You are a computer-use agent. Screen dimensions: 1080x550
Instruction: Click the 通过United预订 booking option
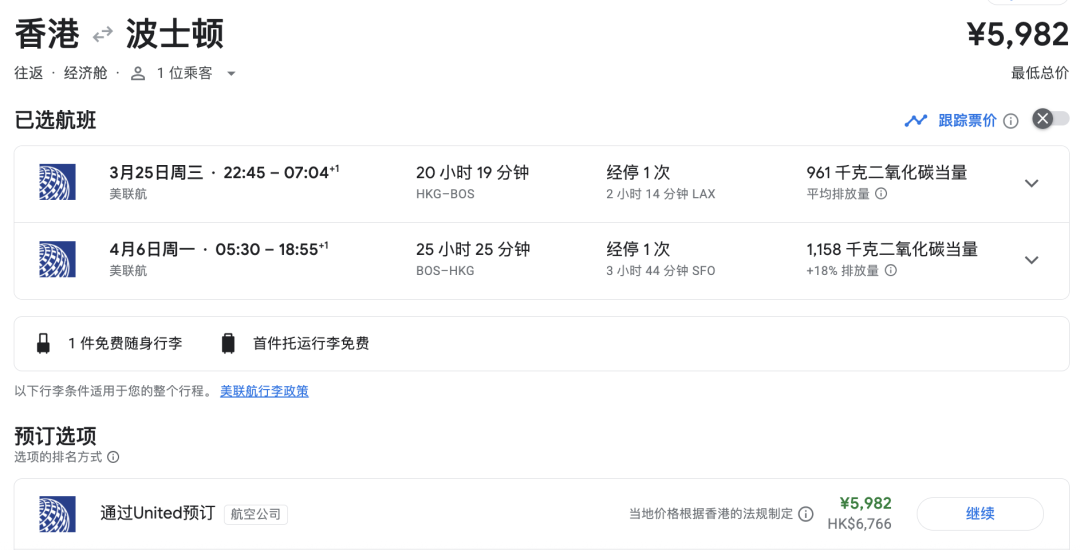[157, 514]
